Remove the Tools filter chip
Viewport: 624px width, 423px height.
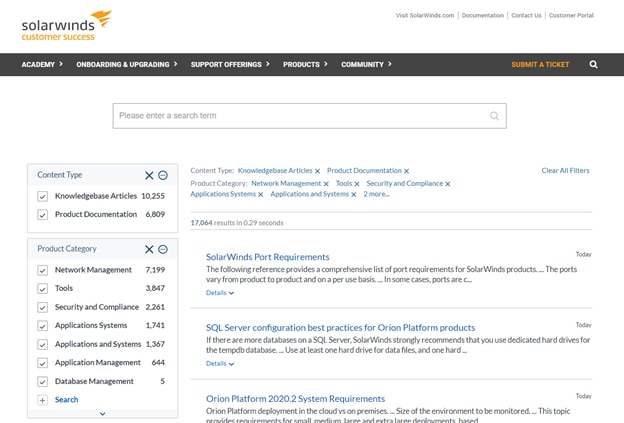tap(357, 184)
